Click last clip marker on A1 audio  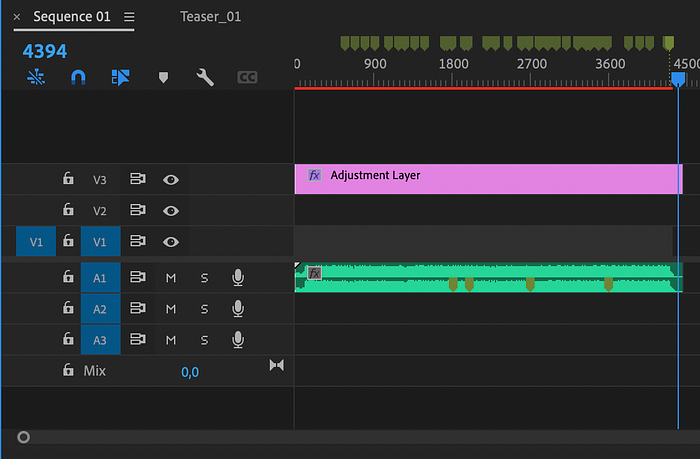[x=608, y=284]
